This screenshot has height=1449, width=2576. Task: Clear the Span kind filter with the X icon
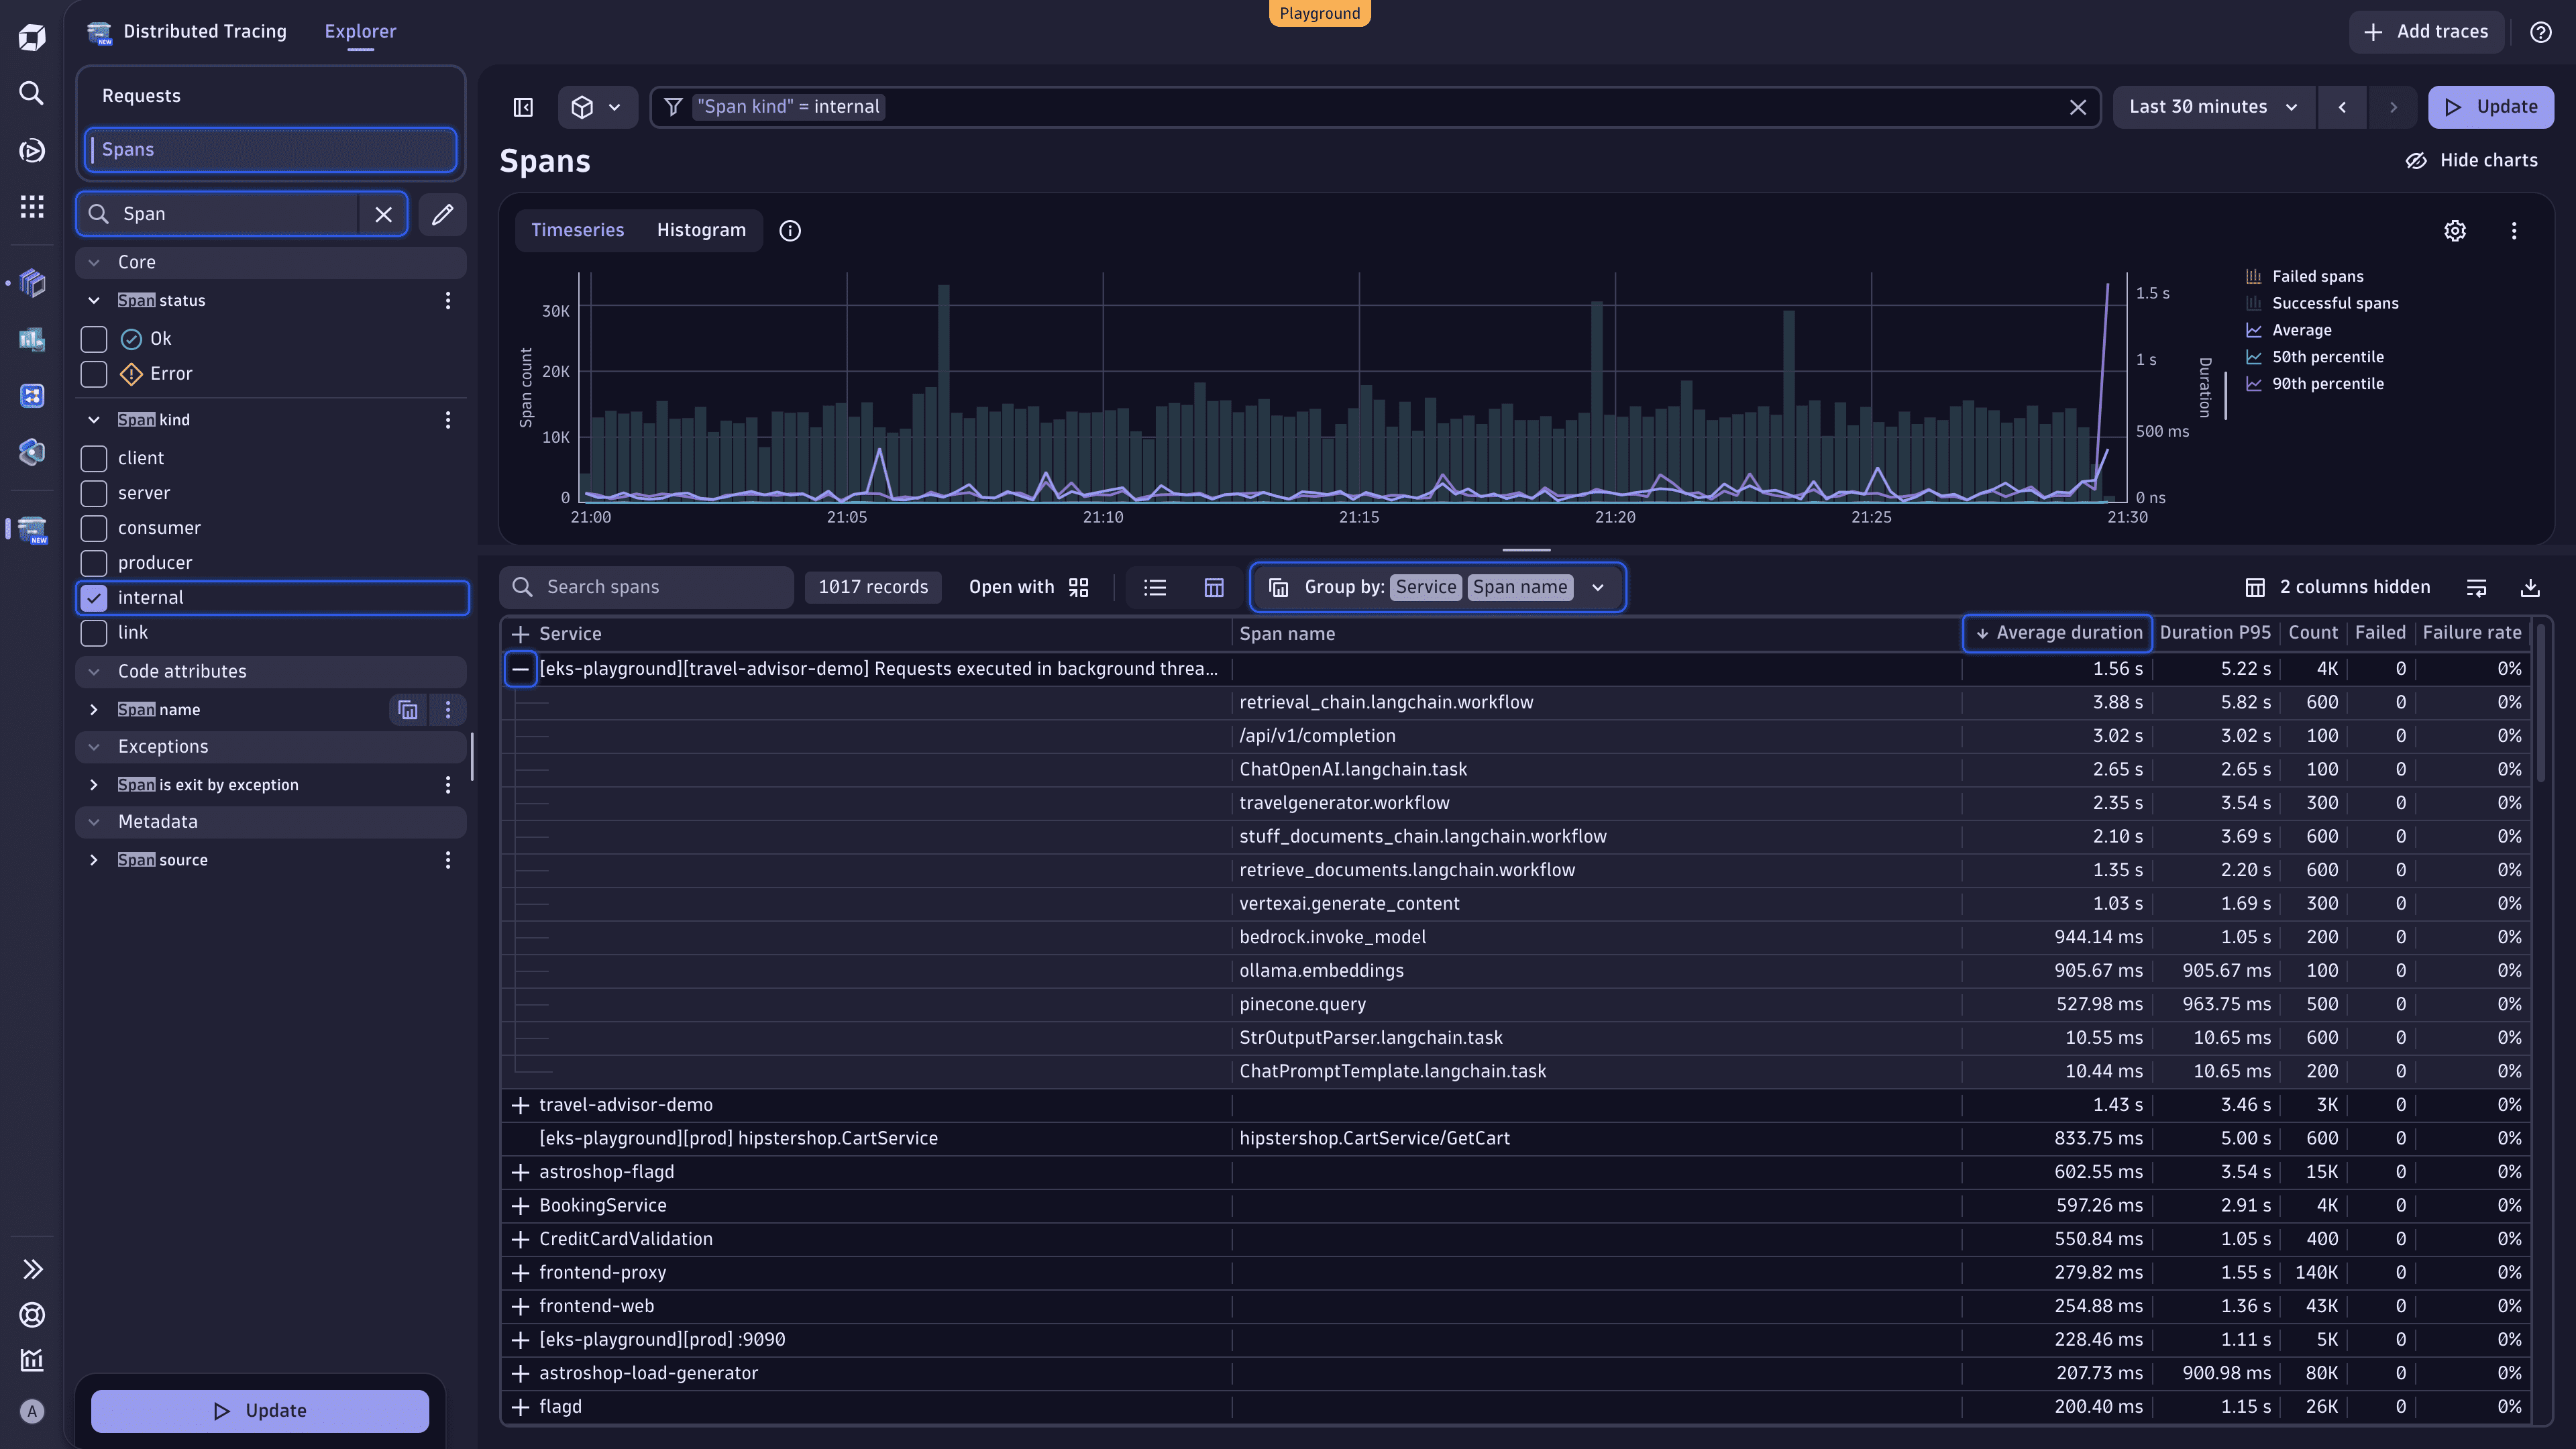click(2079, 107)
